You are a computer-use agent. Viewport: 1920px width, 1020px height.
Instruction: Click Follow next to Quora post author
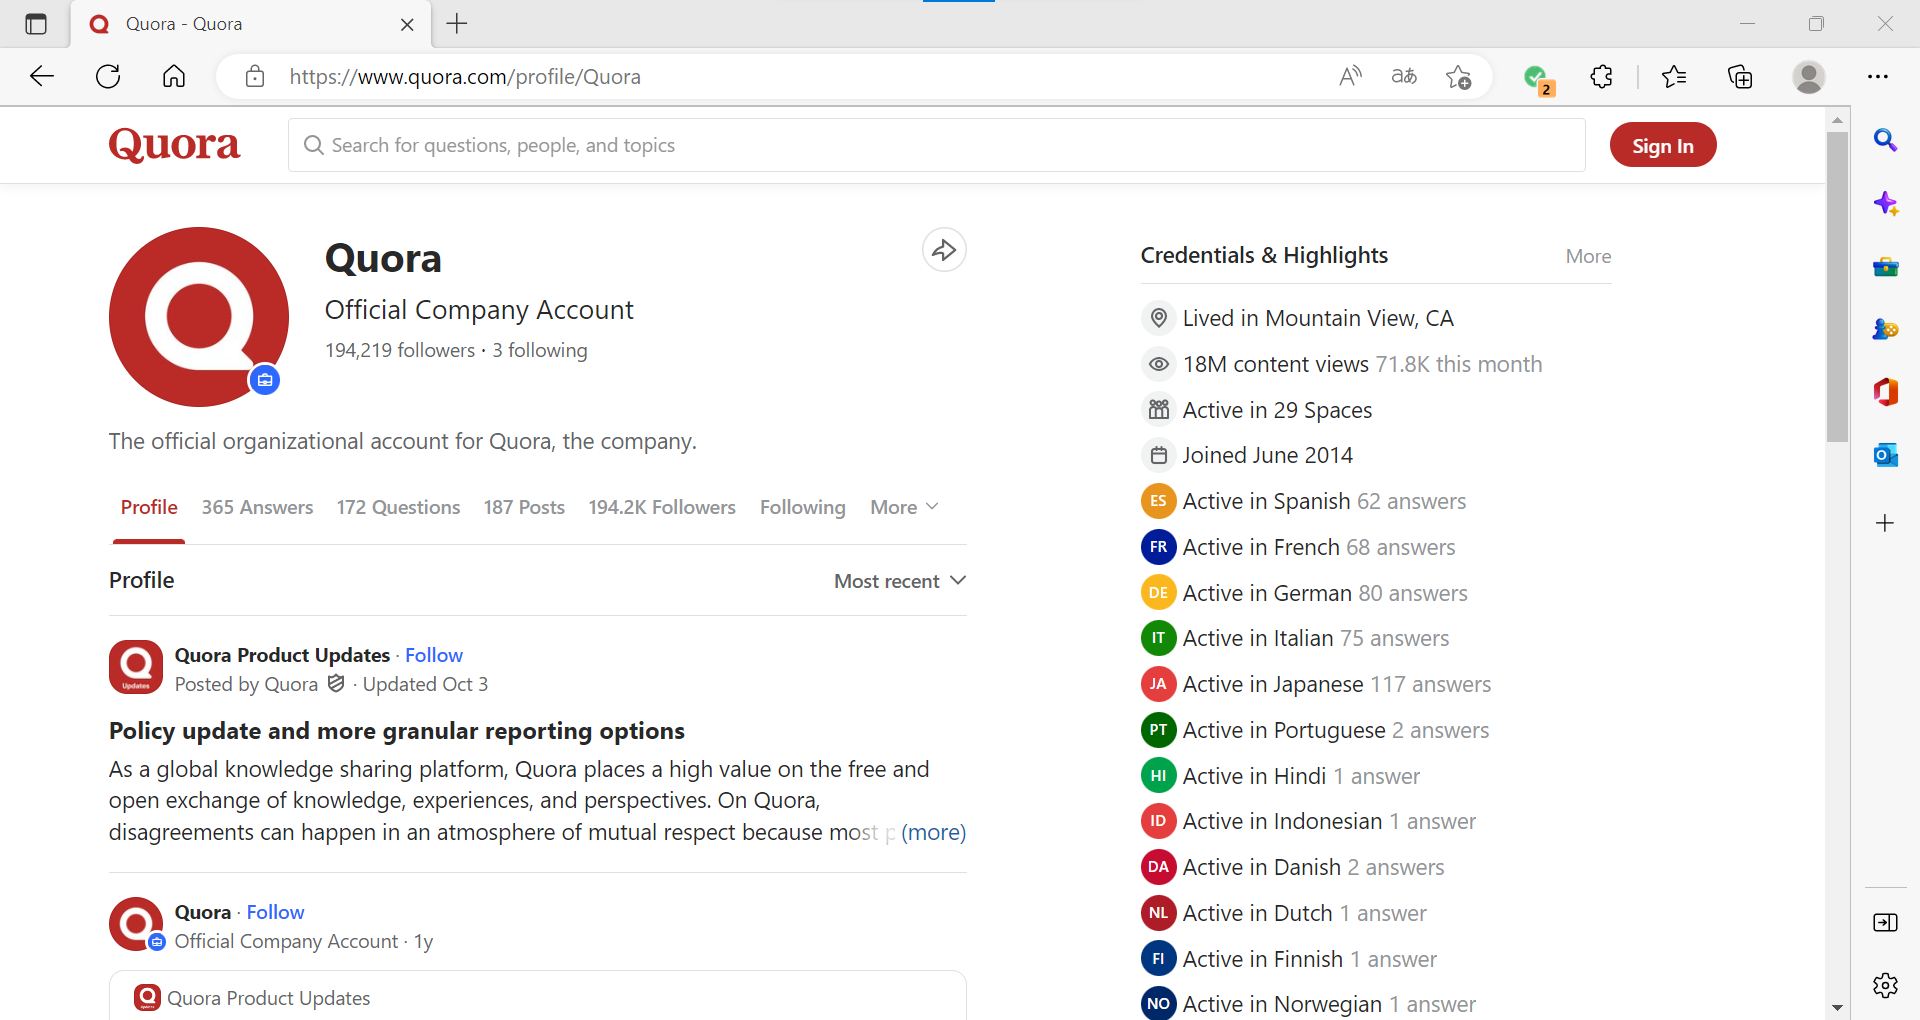coord(275,912)
